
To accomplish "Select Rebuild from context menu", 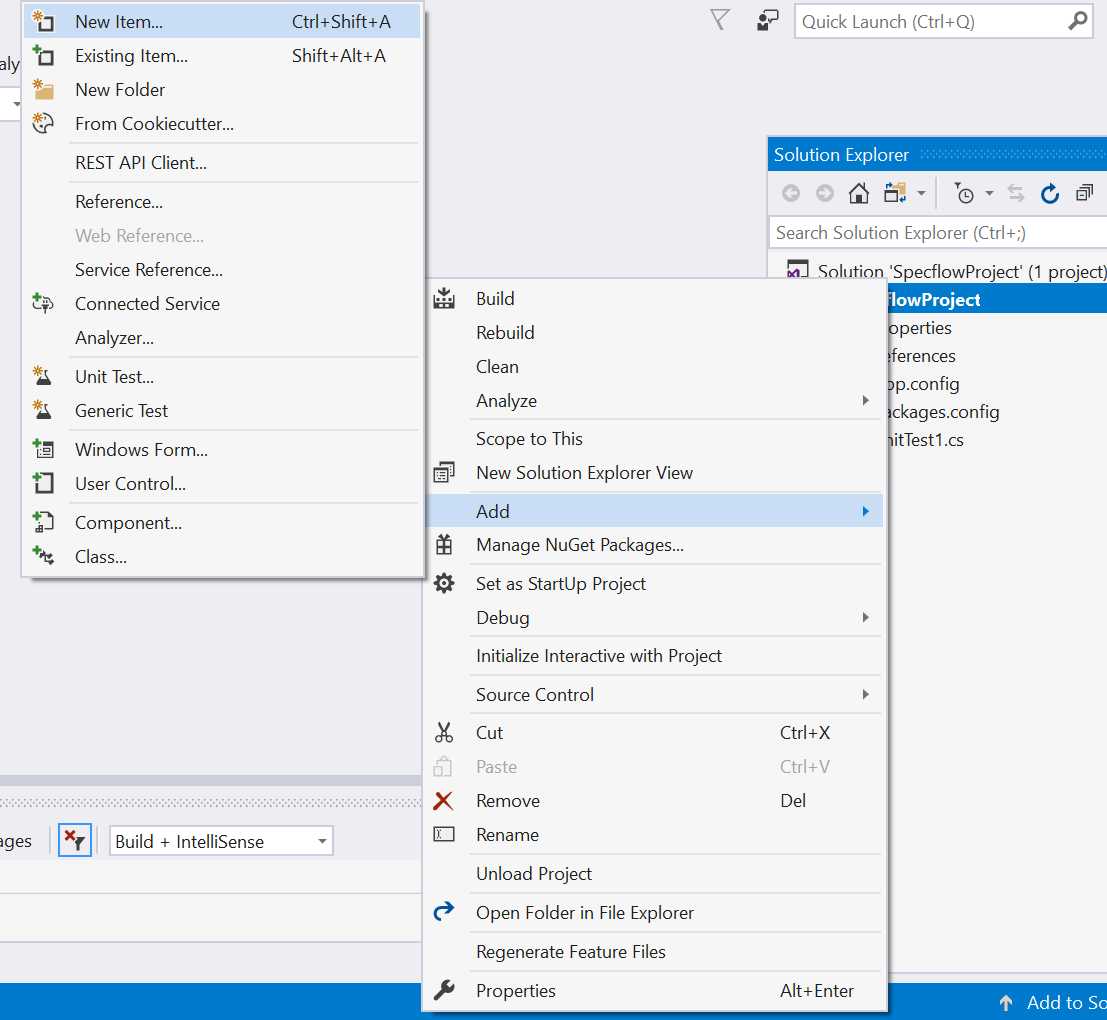I will [x=654, y=332].
